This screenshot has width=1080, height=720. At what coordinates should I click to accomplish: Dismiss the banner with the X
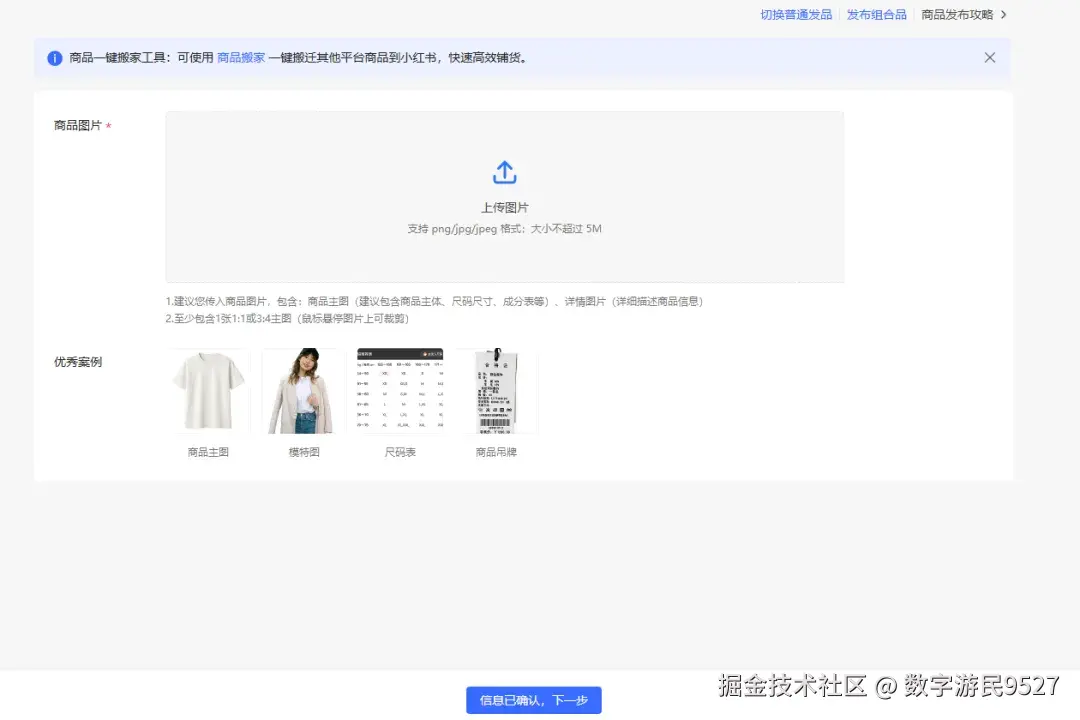989,57
